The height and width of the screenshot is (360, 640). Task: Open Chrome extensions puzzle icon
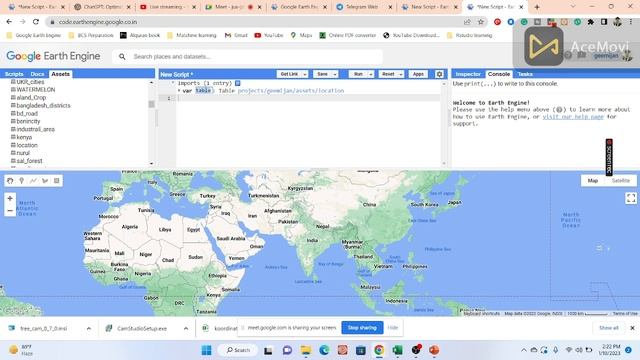coord(591,22)
